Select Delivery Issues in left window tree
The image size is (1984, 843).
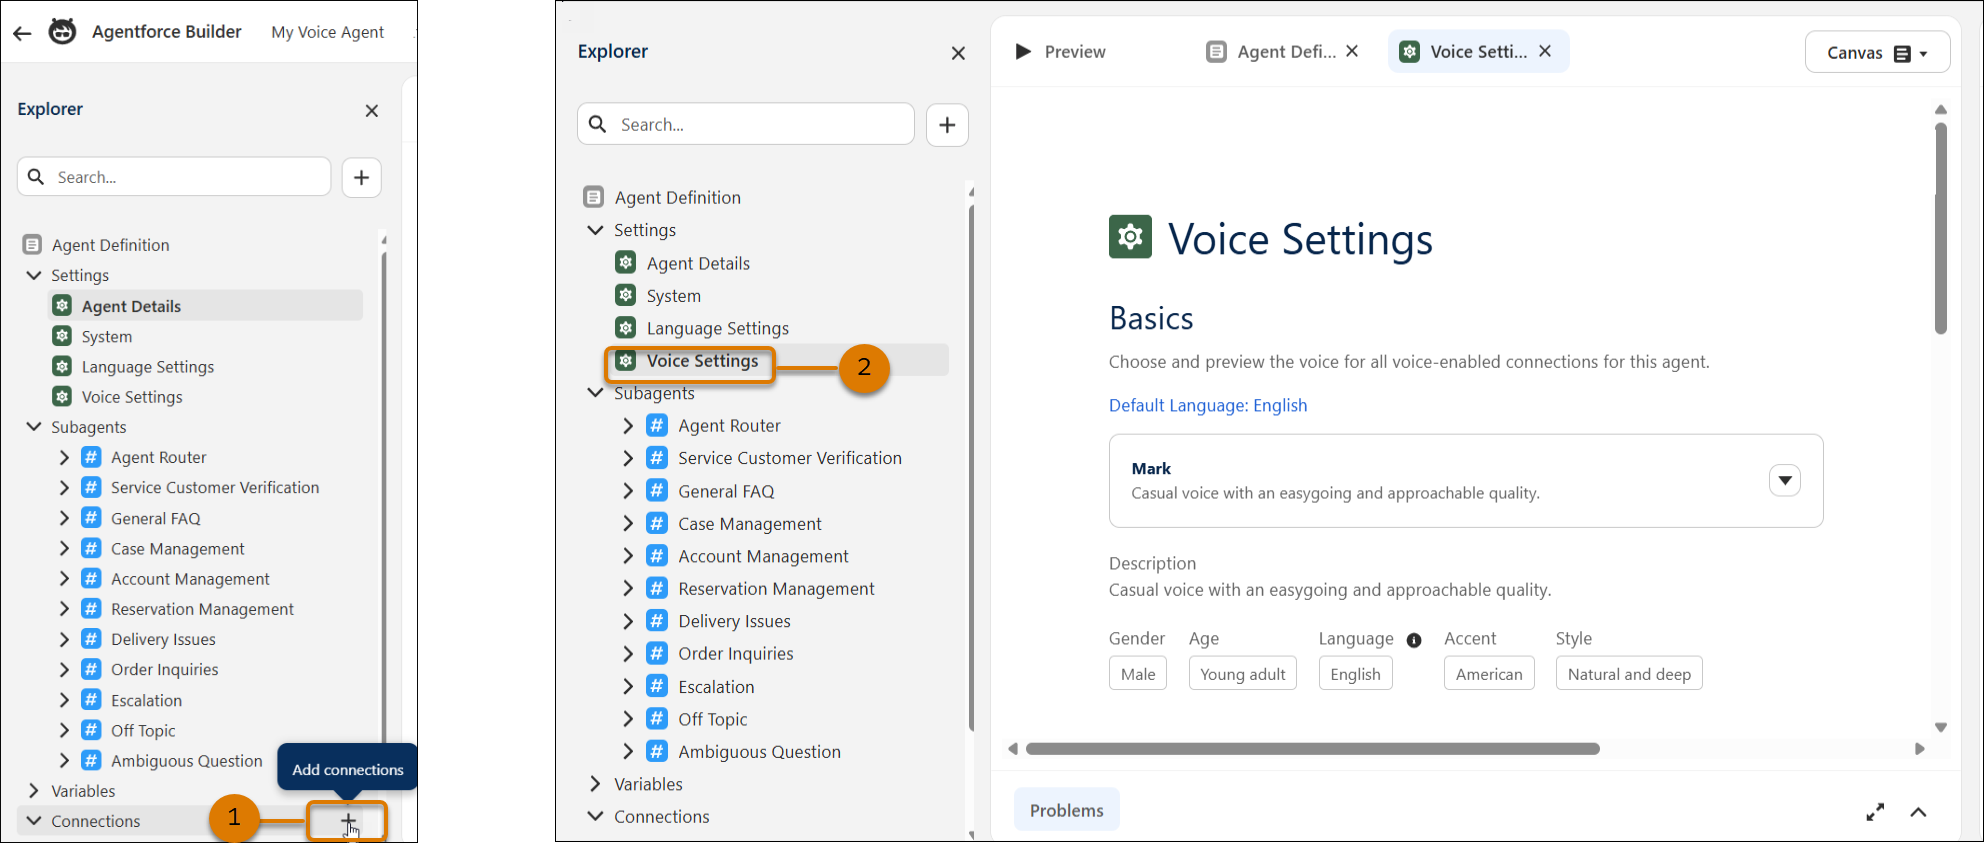(163, 639)
